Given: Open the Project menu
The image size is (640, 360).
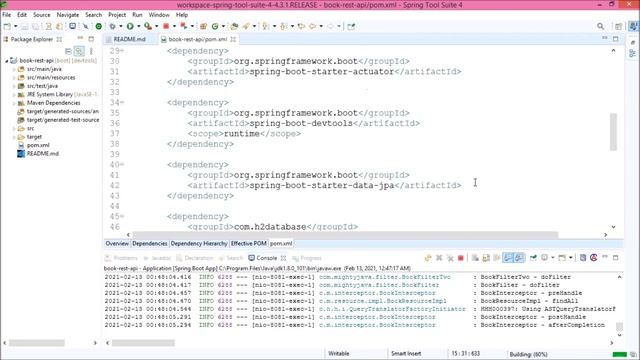Looking at the screenshot, I should tap(117, 15).
